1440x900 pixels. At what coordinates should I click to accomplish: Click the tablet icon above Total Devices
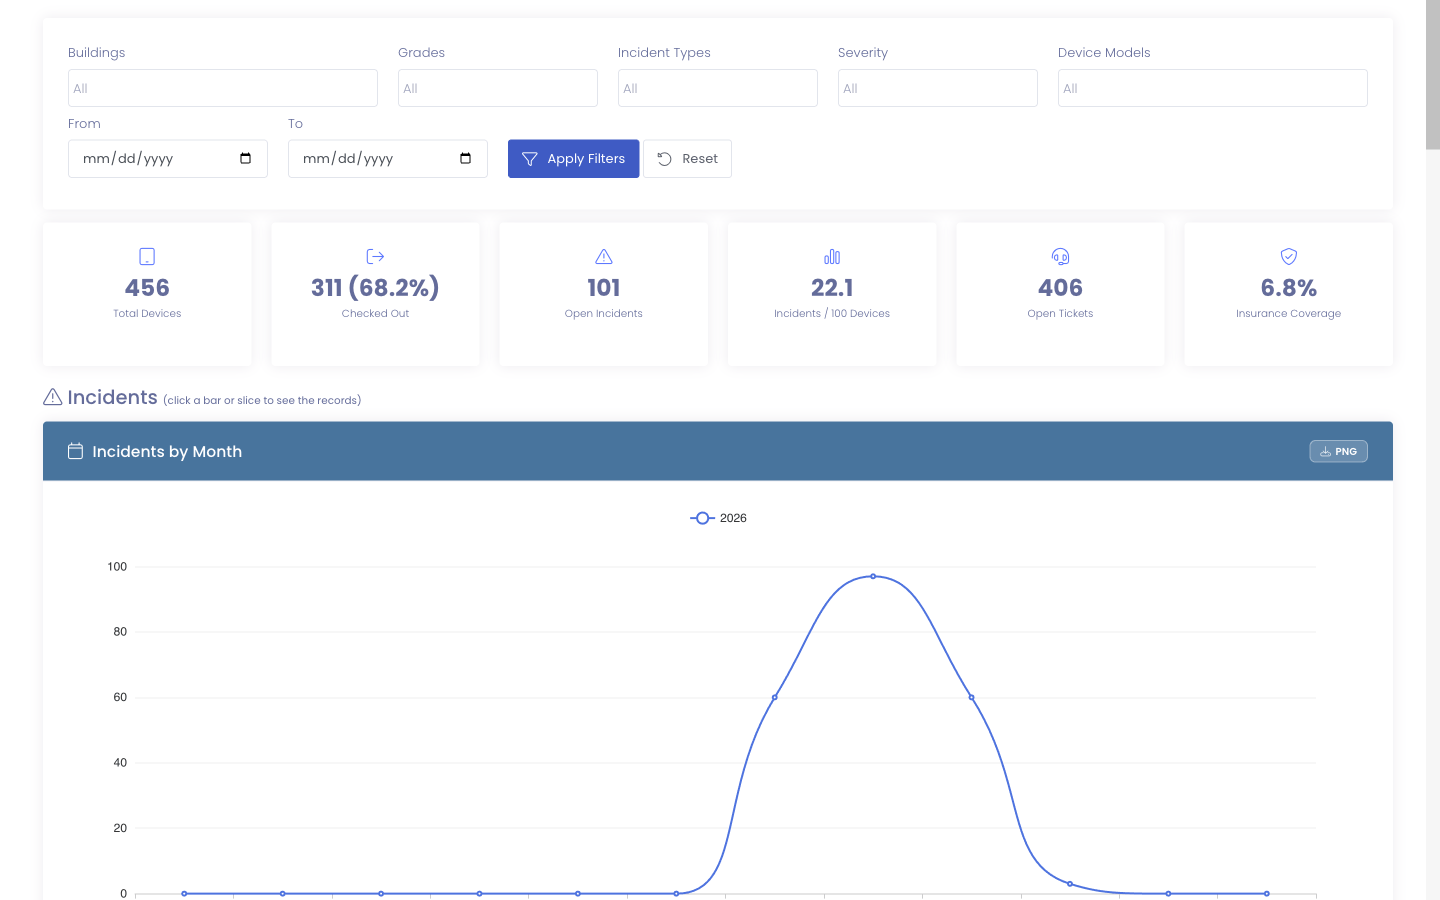coord(147,257)
